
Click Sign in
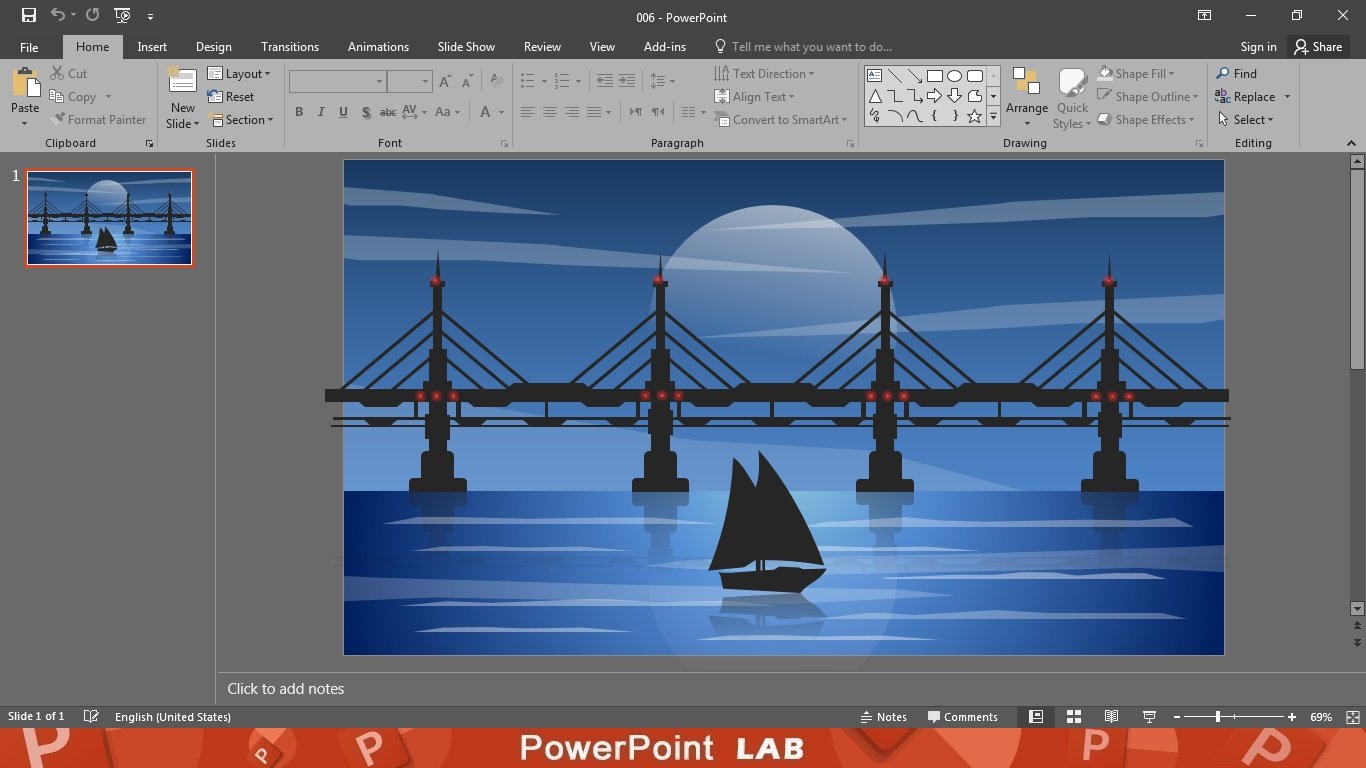(1258, 47)
